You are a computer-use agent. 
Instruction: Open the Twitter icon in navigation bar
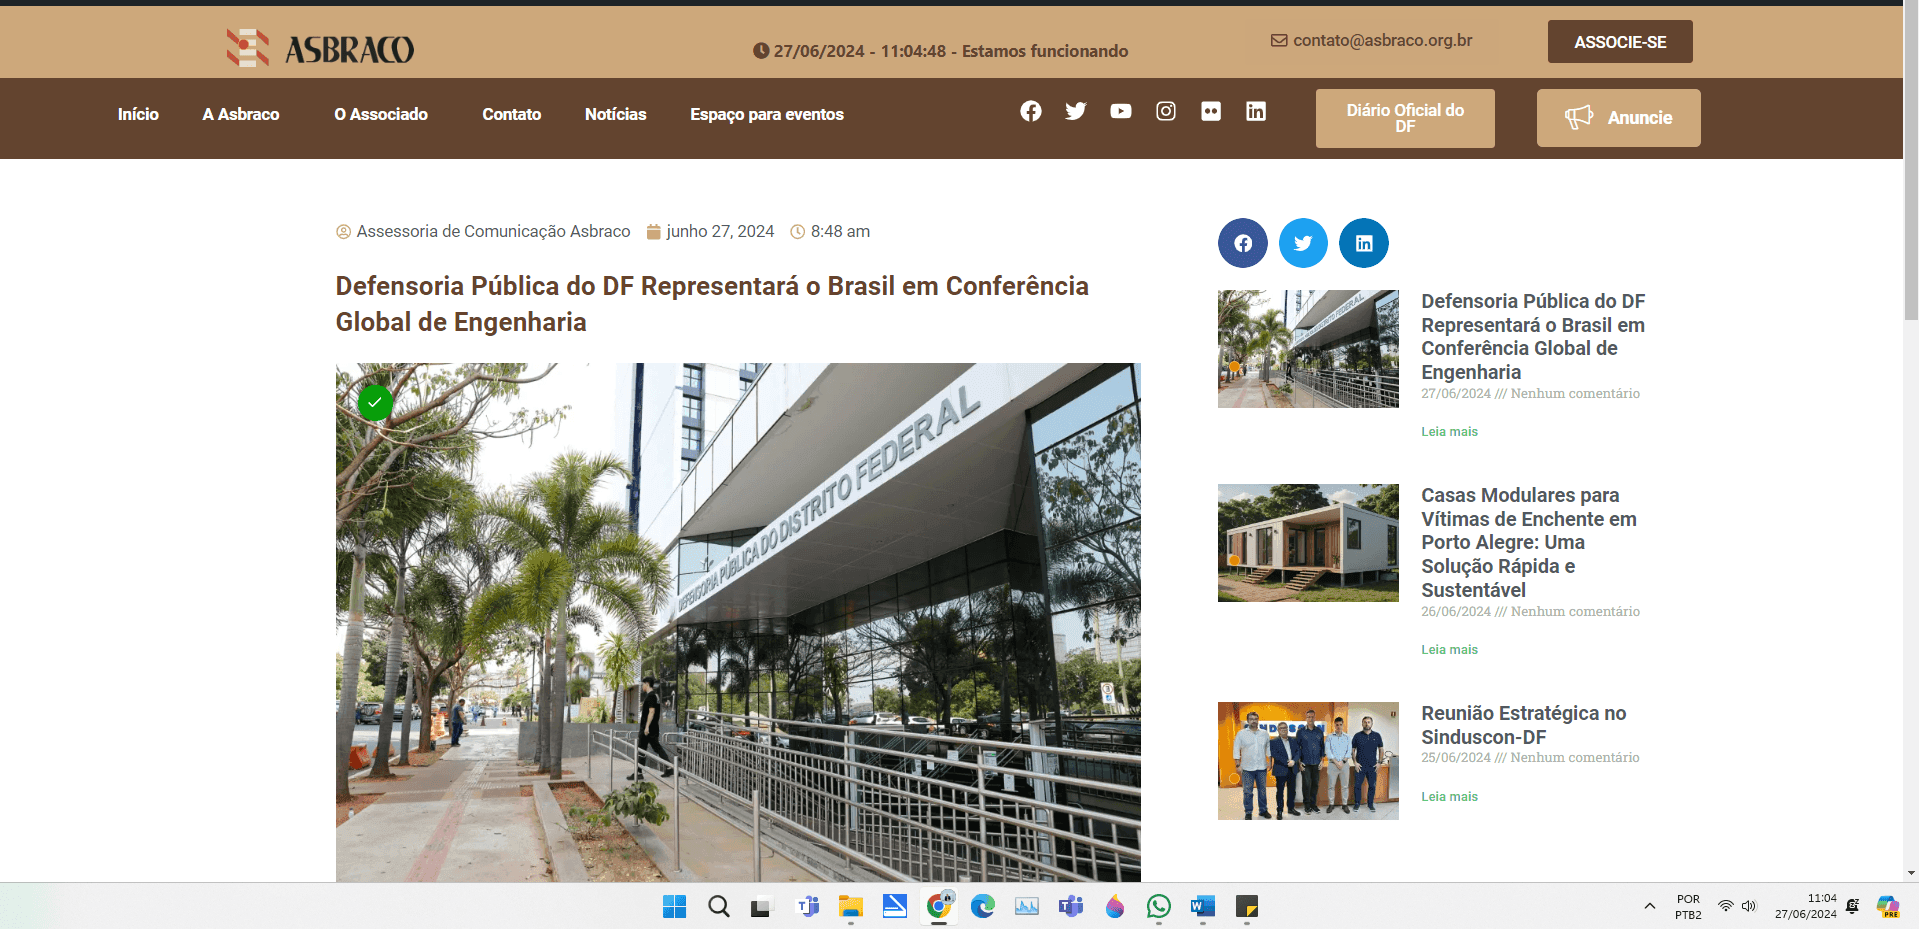[x=1076, y=111]
